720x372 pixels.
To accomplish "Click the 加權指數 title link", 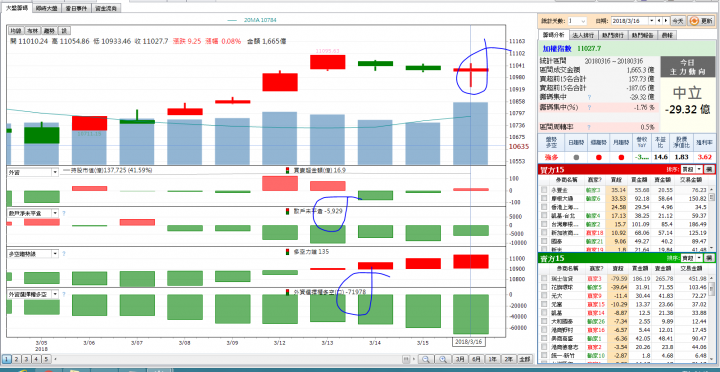I will point(557,48).
